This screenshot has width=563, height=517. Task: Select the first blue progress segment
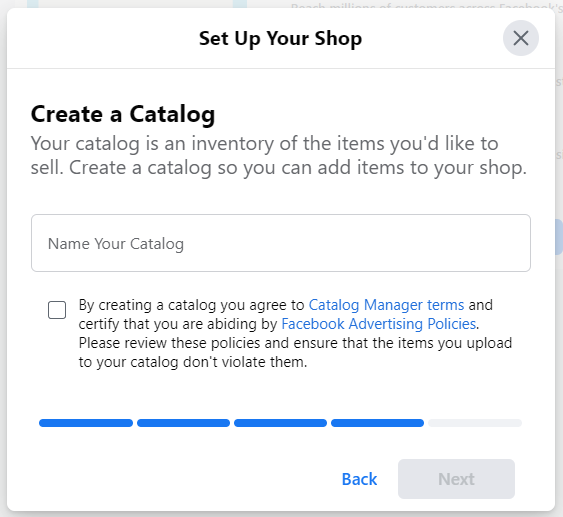tap(86, 423)
